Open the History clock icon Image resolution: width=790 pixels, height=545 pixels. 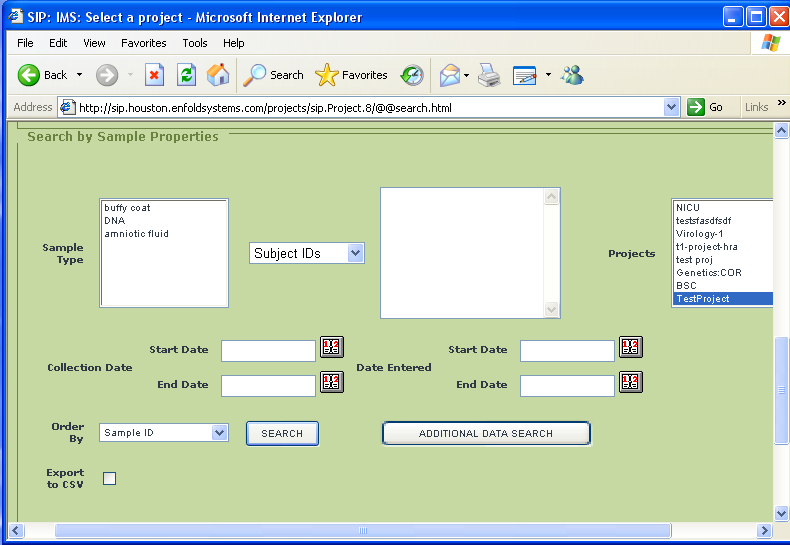[412, 75]
